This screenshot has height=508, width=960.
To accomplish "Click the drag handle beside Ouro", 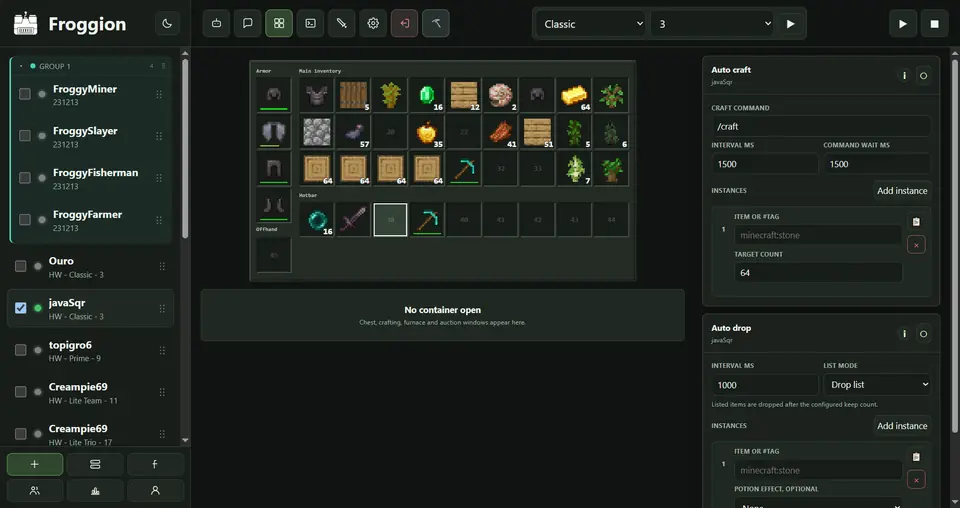I will pos(162,266).
